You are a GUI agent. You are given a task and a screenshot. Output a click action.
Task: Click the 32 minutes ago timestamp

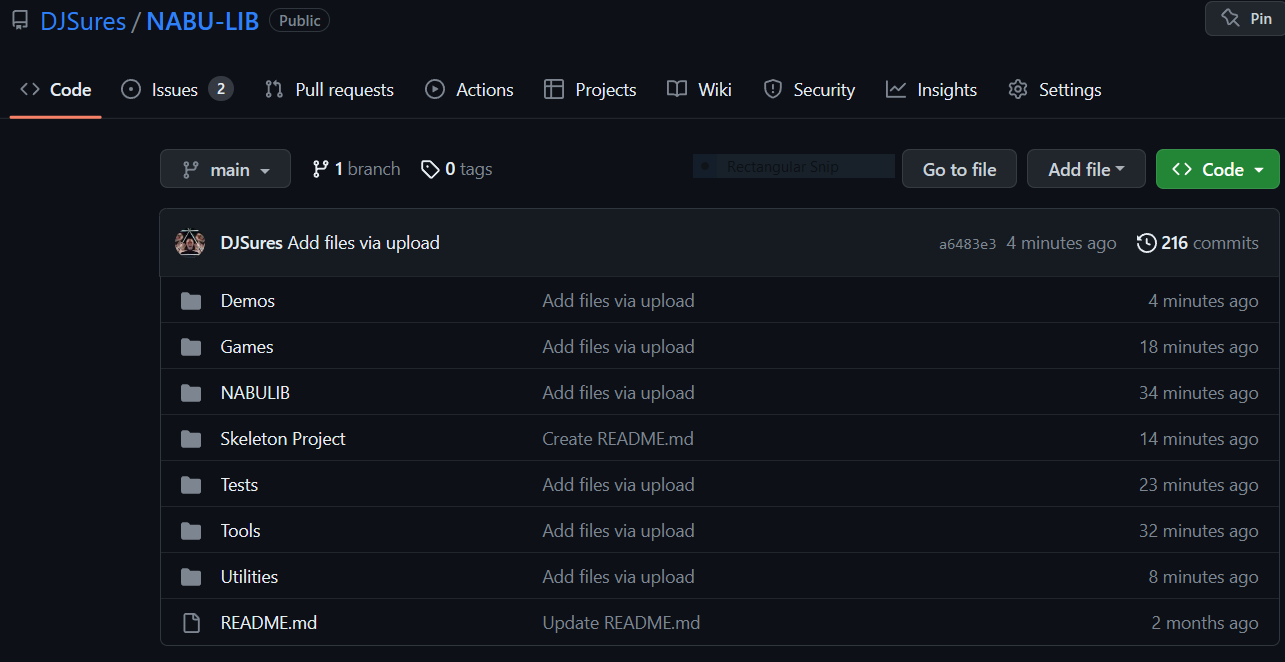point(1199,531)
